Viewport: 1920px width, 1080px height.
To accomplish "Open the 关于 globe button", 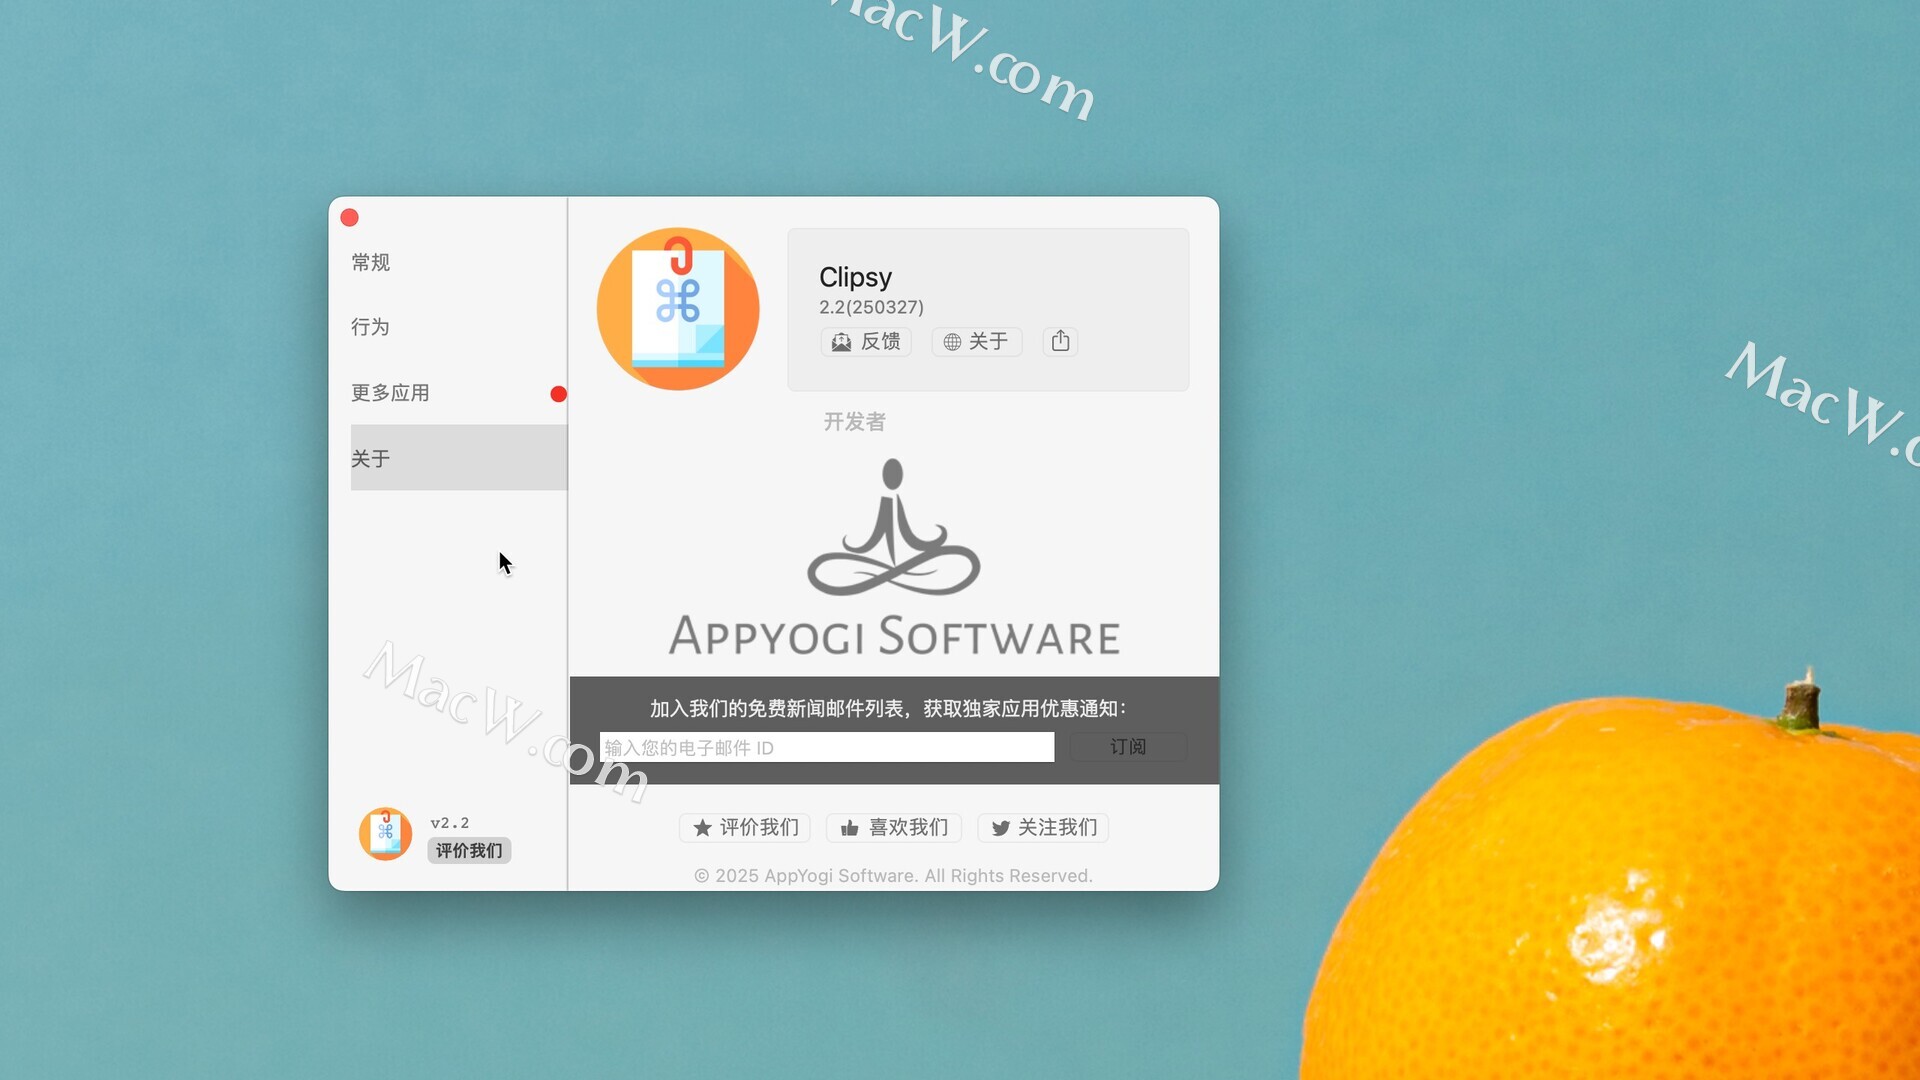I will point(976,342).
